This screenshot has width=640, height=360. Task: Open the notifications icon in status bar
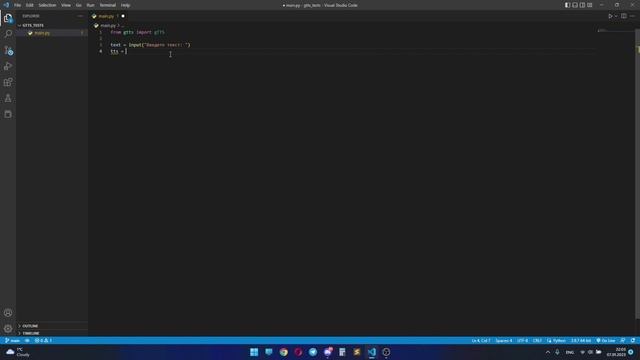coord(633,340)
